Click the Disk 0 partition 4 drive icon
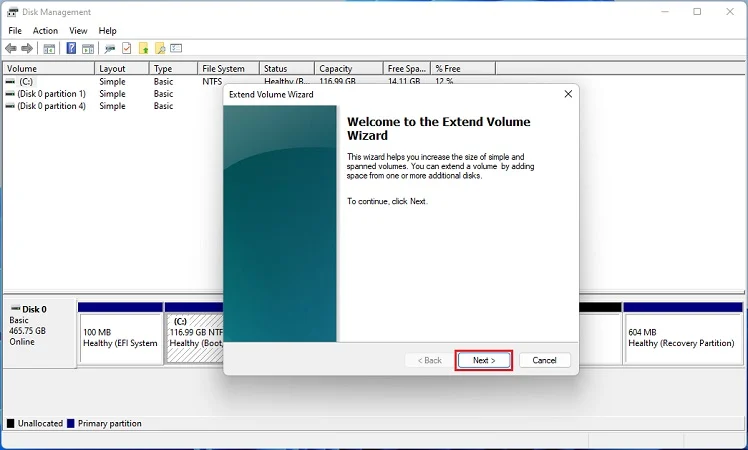748x450 pixels. pyautogui.click(x=10, y=106)
